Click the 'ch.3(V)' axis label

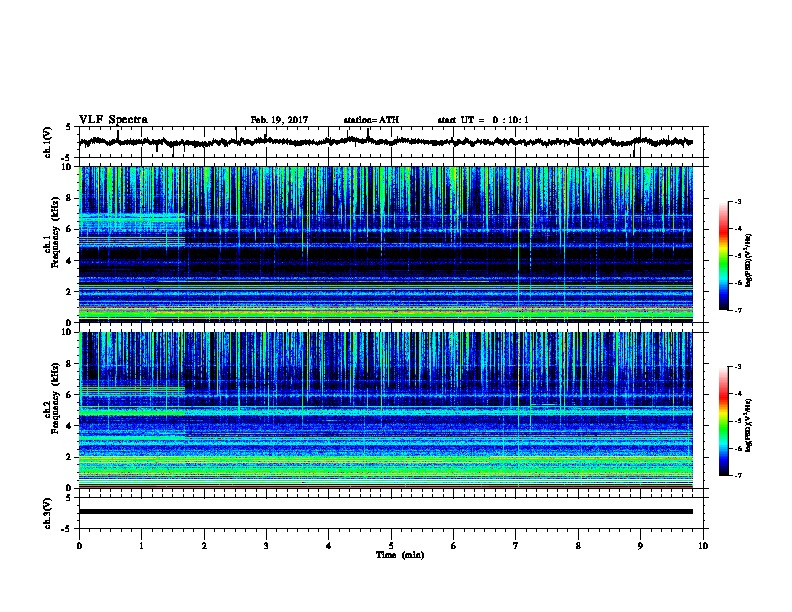[x=48, y=513]
